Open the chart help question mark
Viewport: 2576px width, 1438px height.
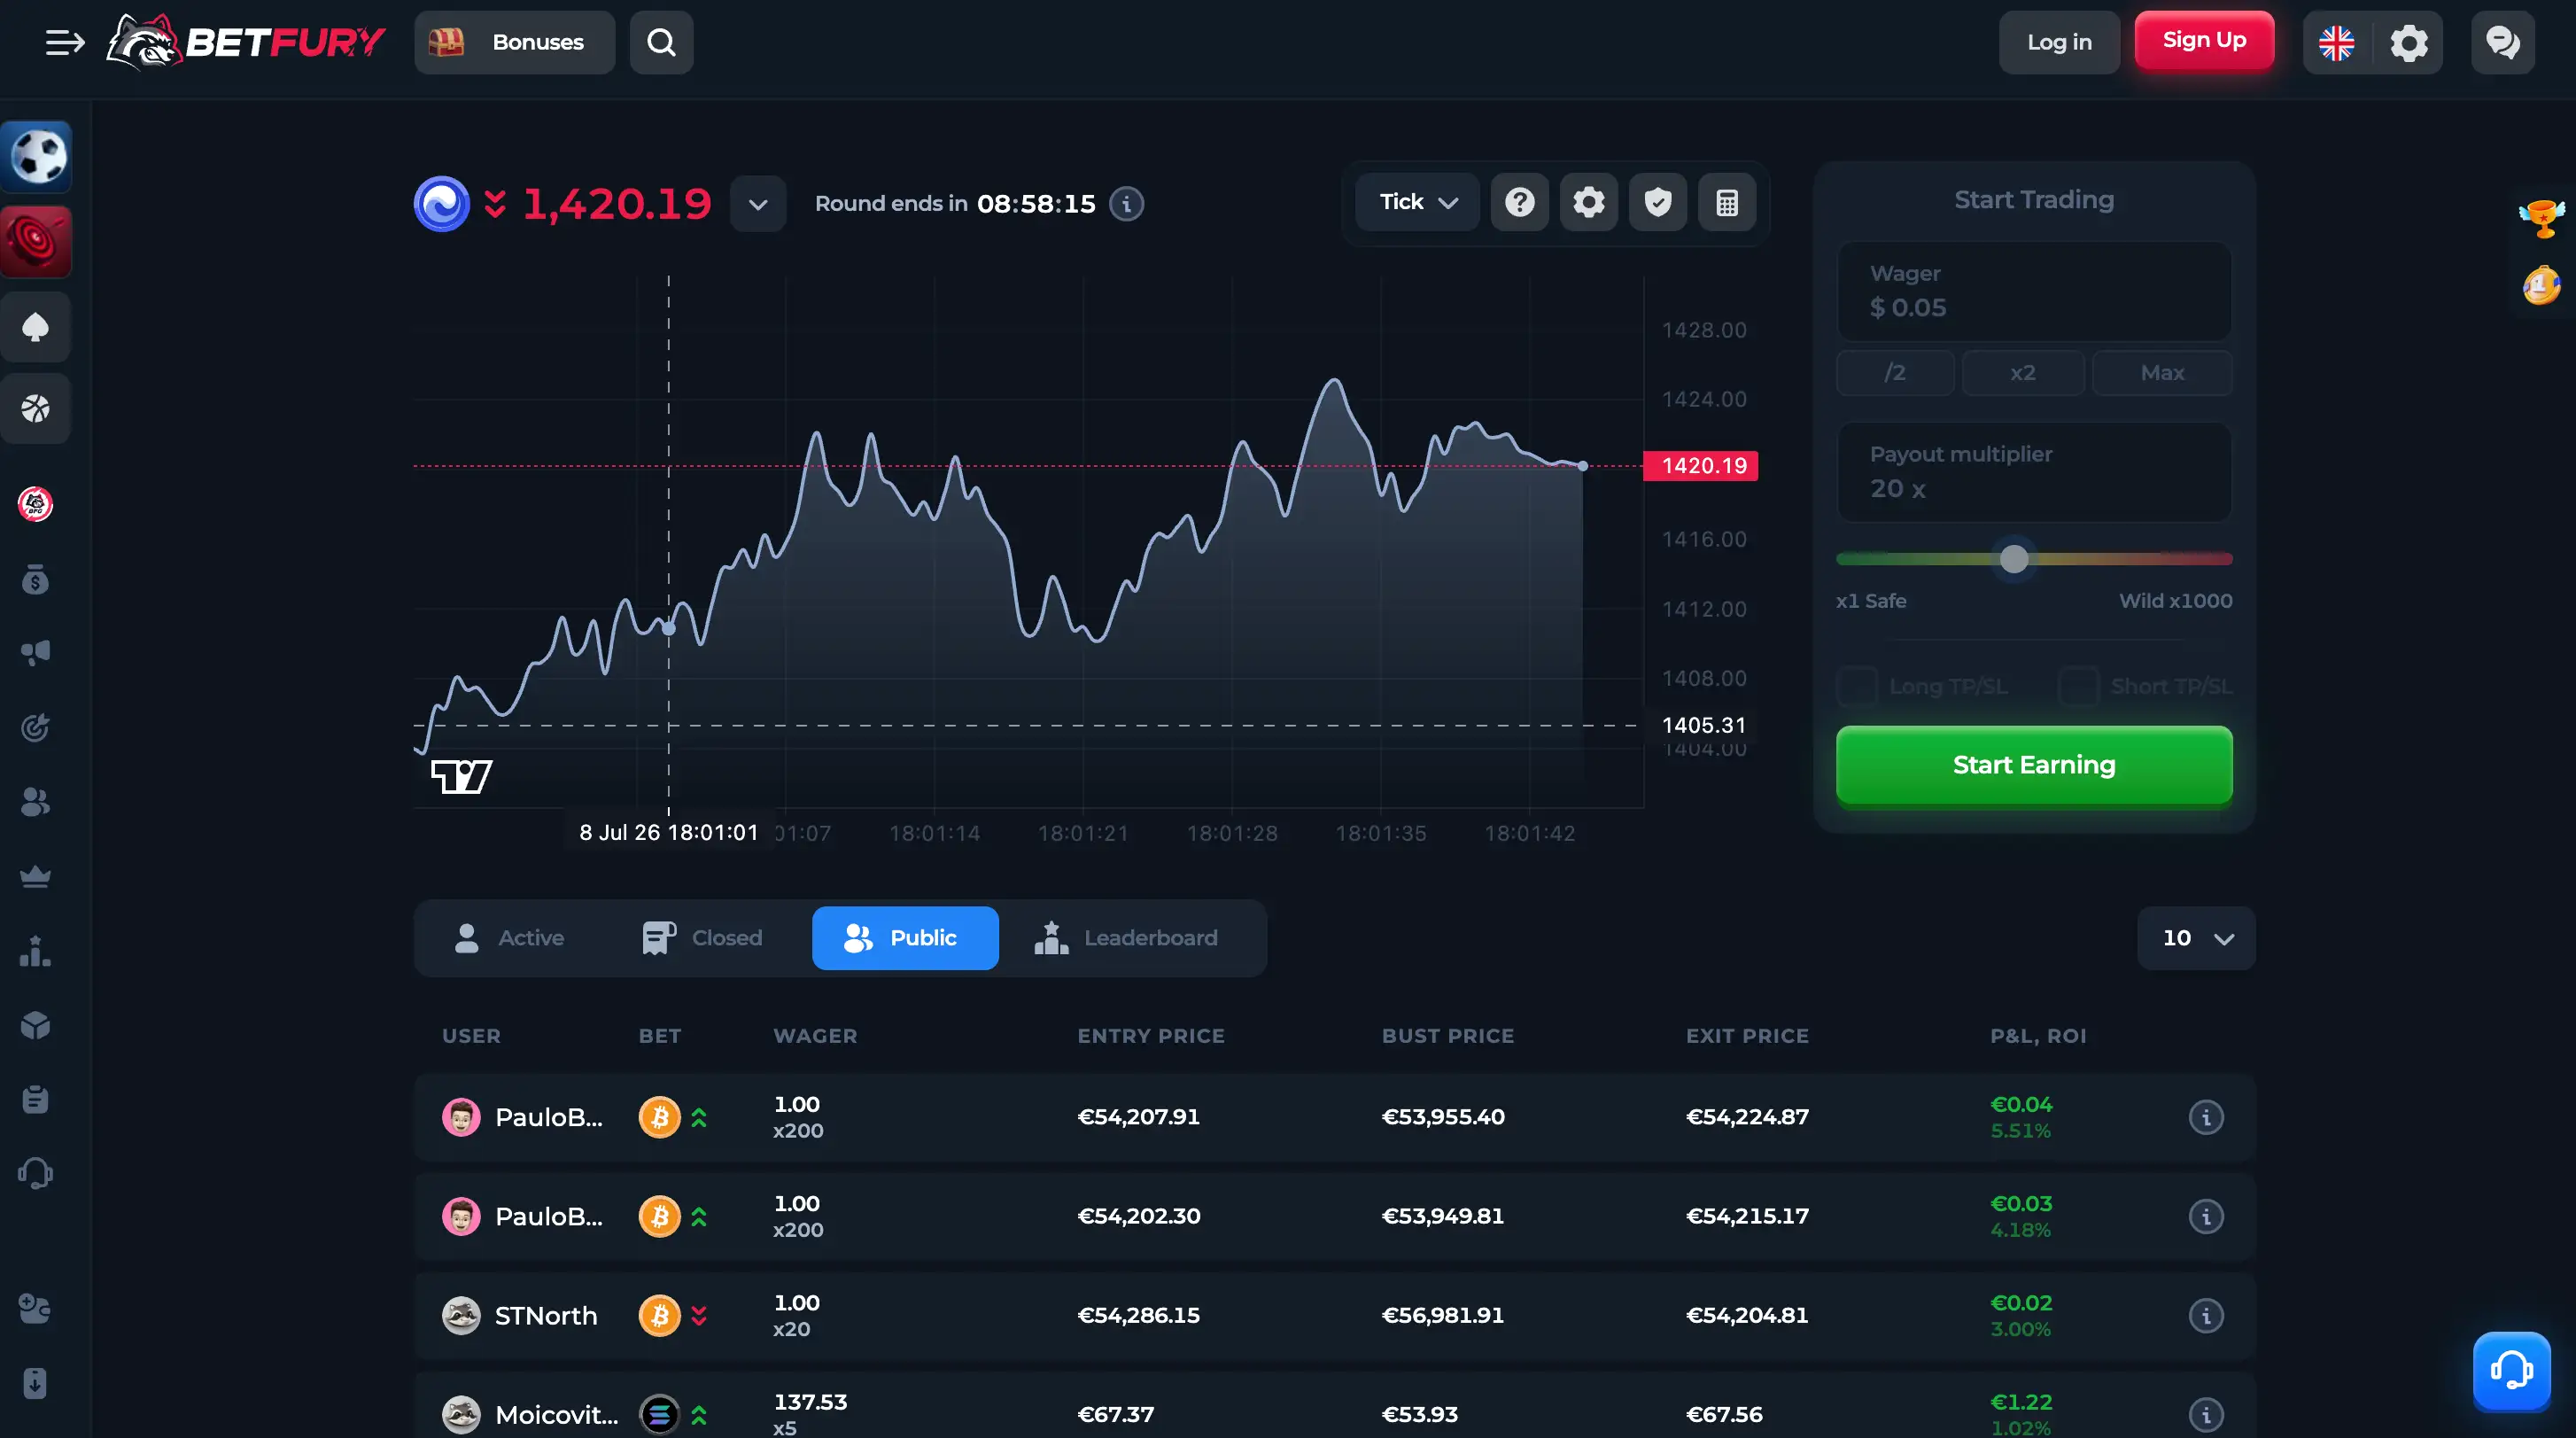pyautogui.click(x=1519, y=202)
